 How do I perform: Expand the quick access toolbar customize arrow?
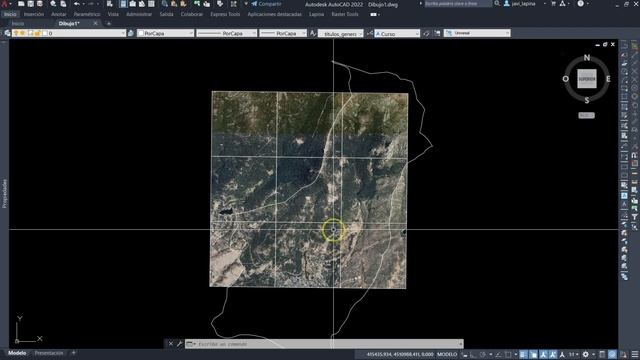click(x=246, y=4)
